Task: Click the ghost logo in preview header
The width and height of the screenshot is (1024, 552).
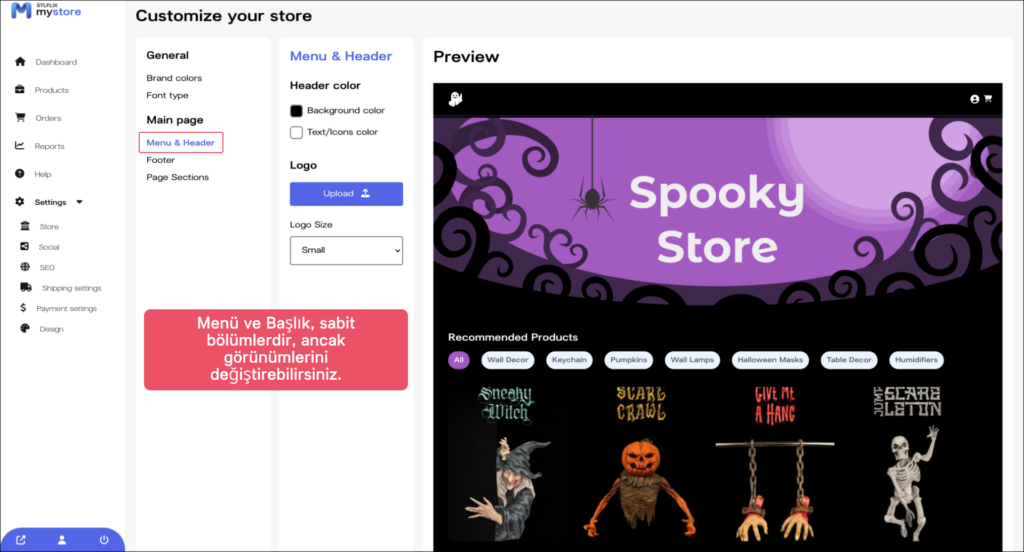Action: click(x=455, y=99)
